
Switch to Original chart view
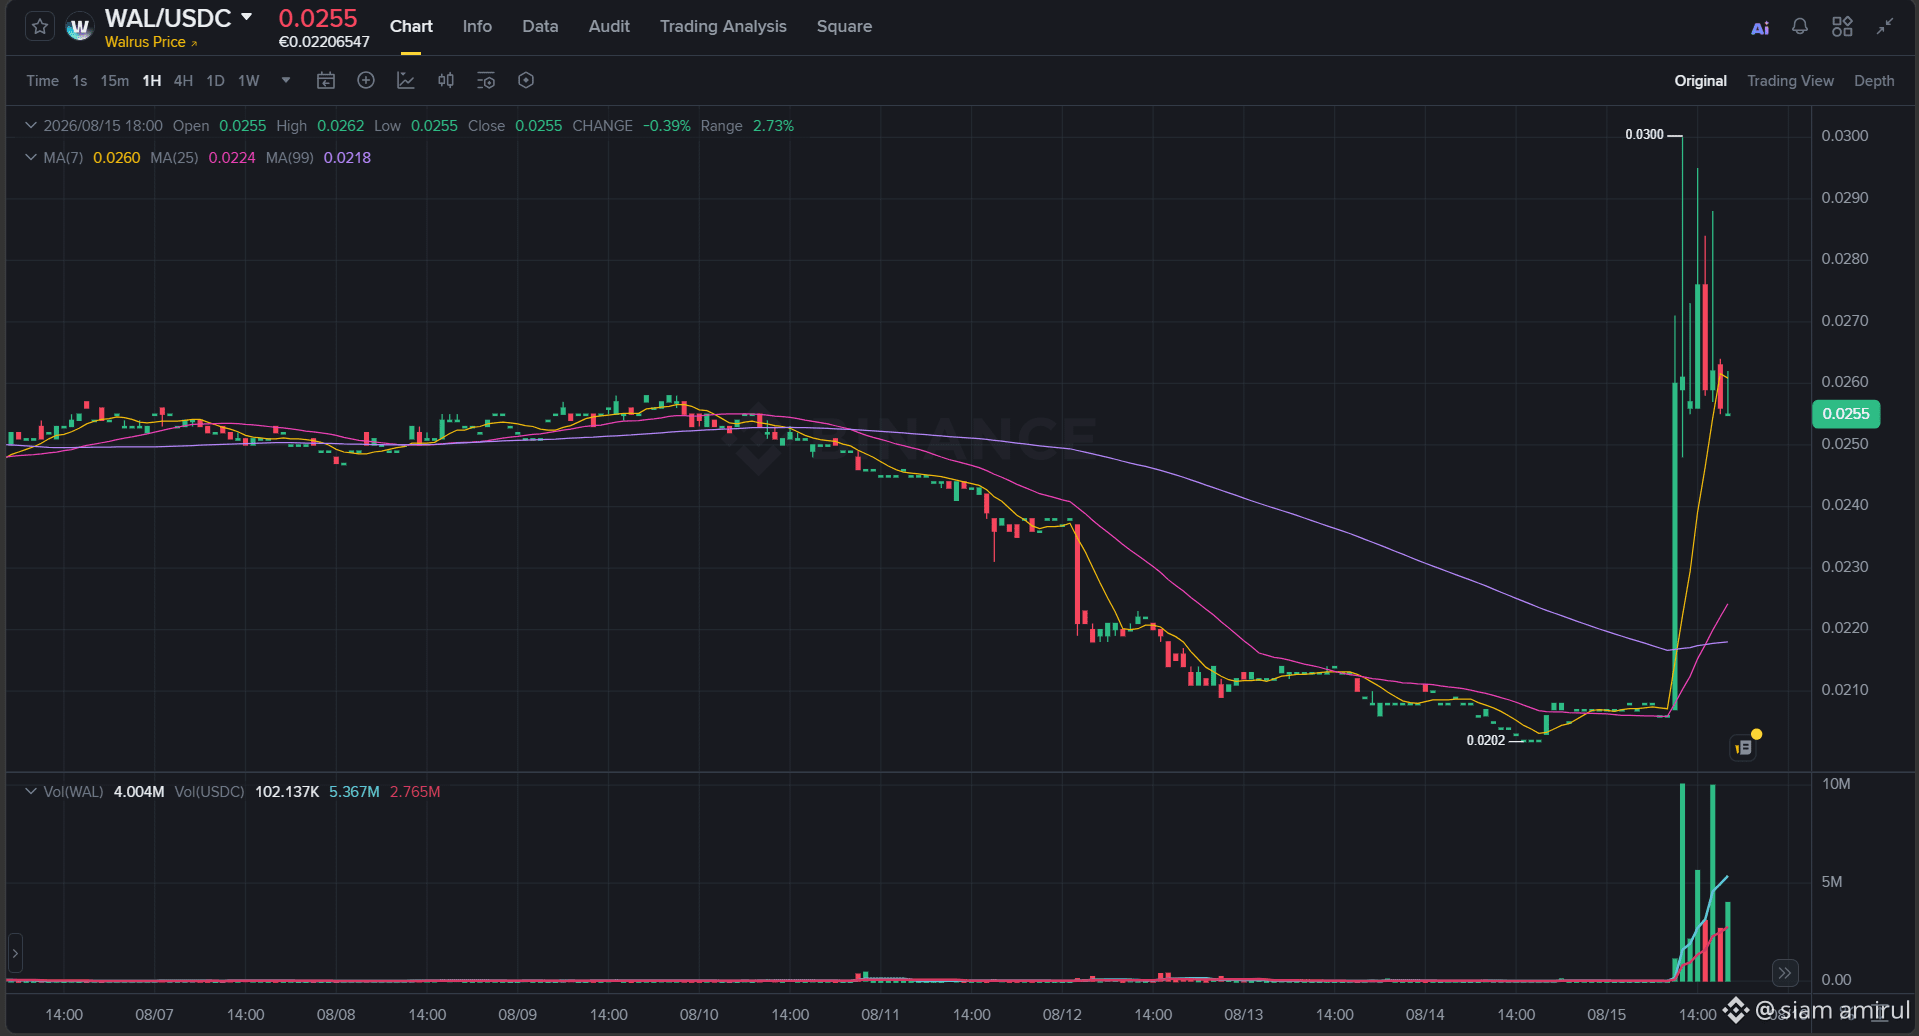pos(1700,81)
